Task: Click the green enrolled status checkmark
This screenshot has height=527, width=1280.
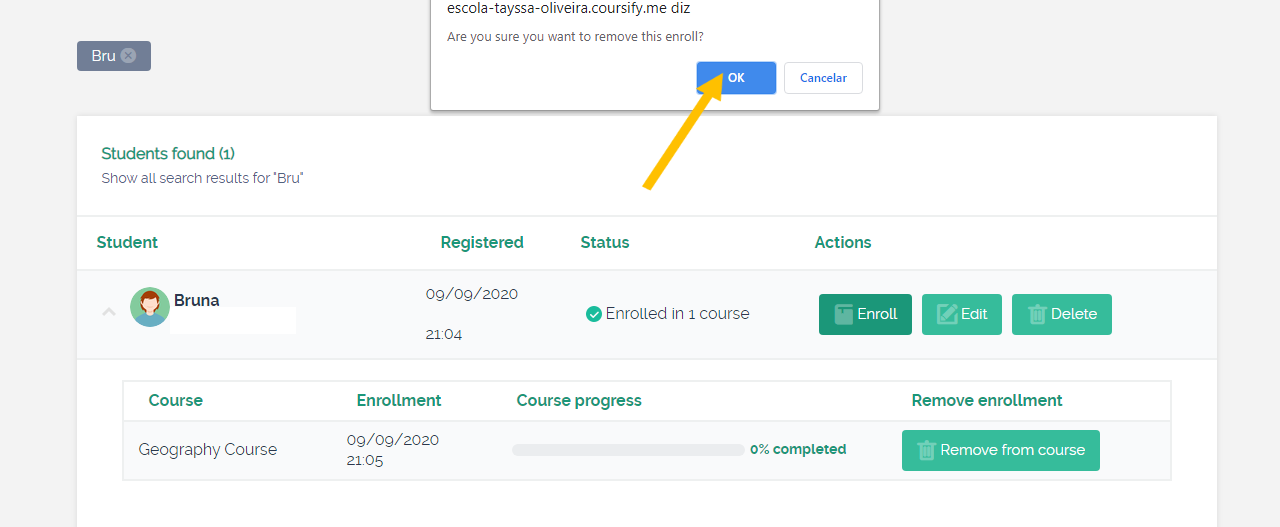Action: coord(594,314)
